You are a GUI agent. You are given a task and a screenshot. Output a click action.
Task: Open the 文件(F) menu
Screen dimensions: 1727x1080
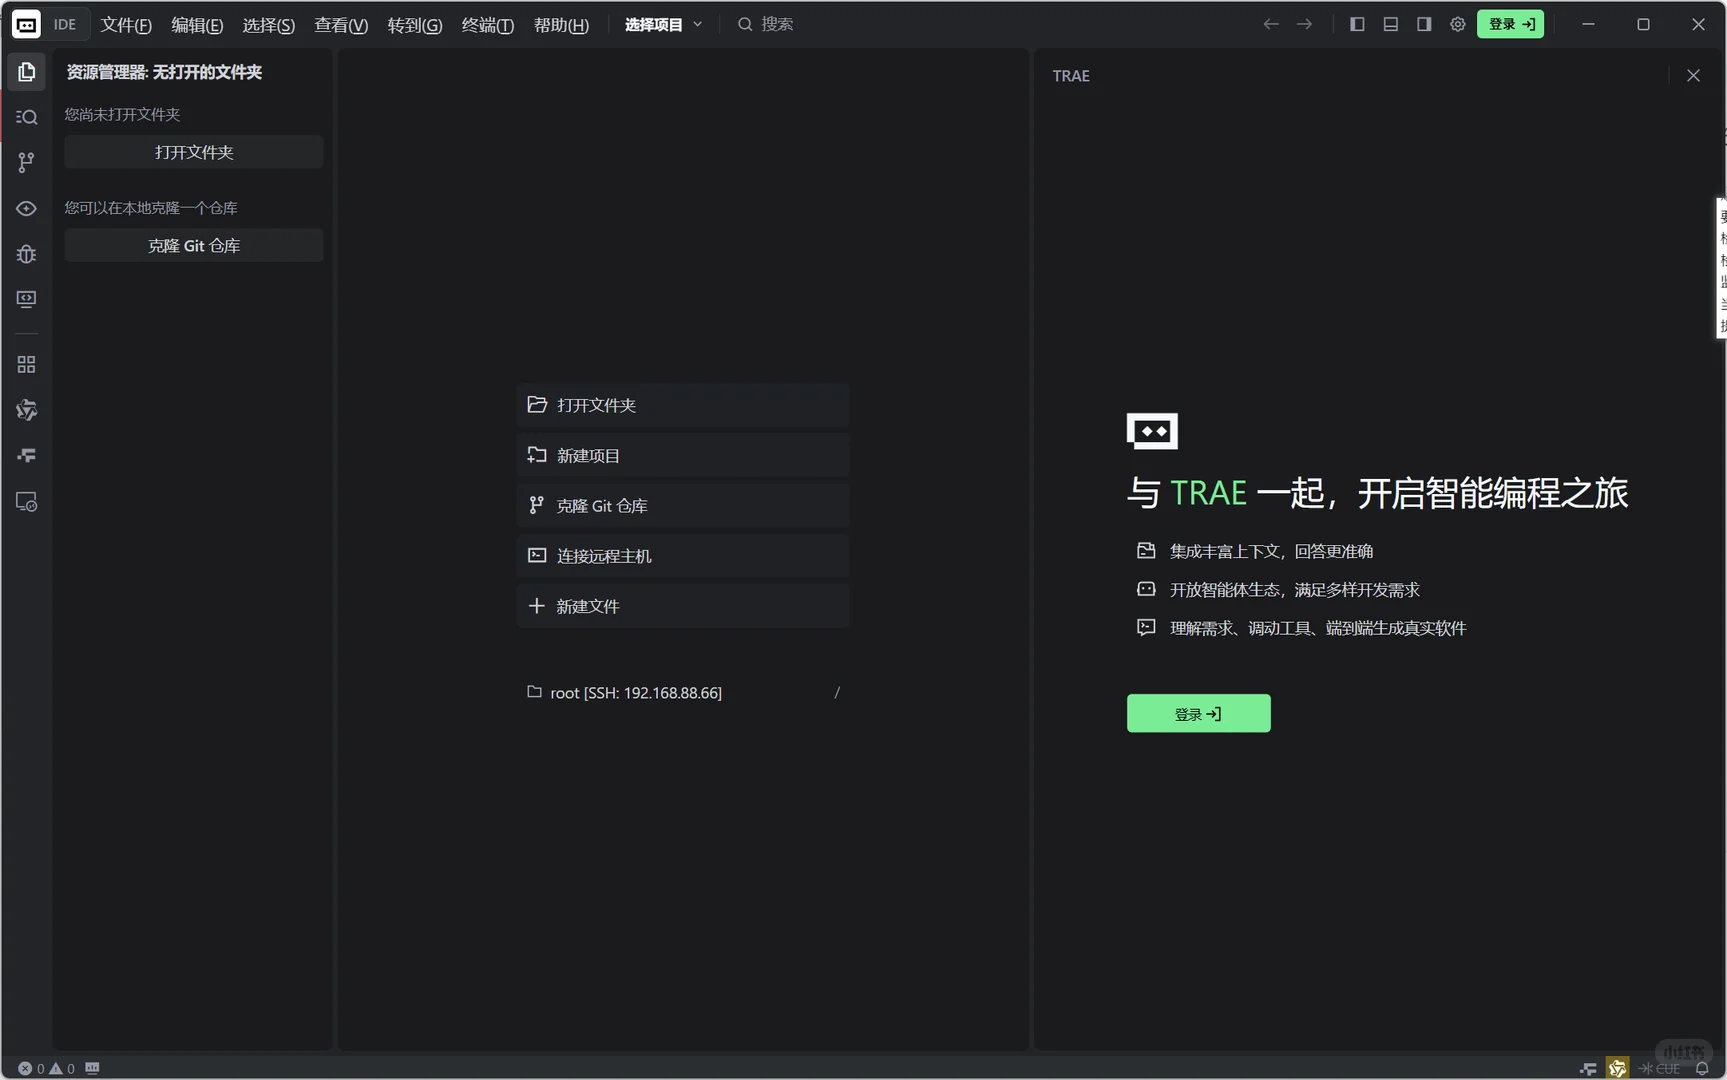click(x=126, y=25)
